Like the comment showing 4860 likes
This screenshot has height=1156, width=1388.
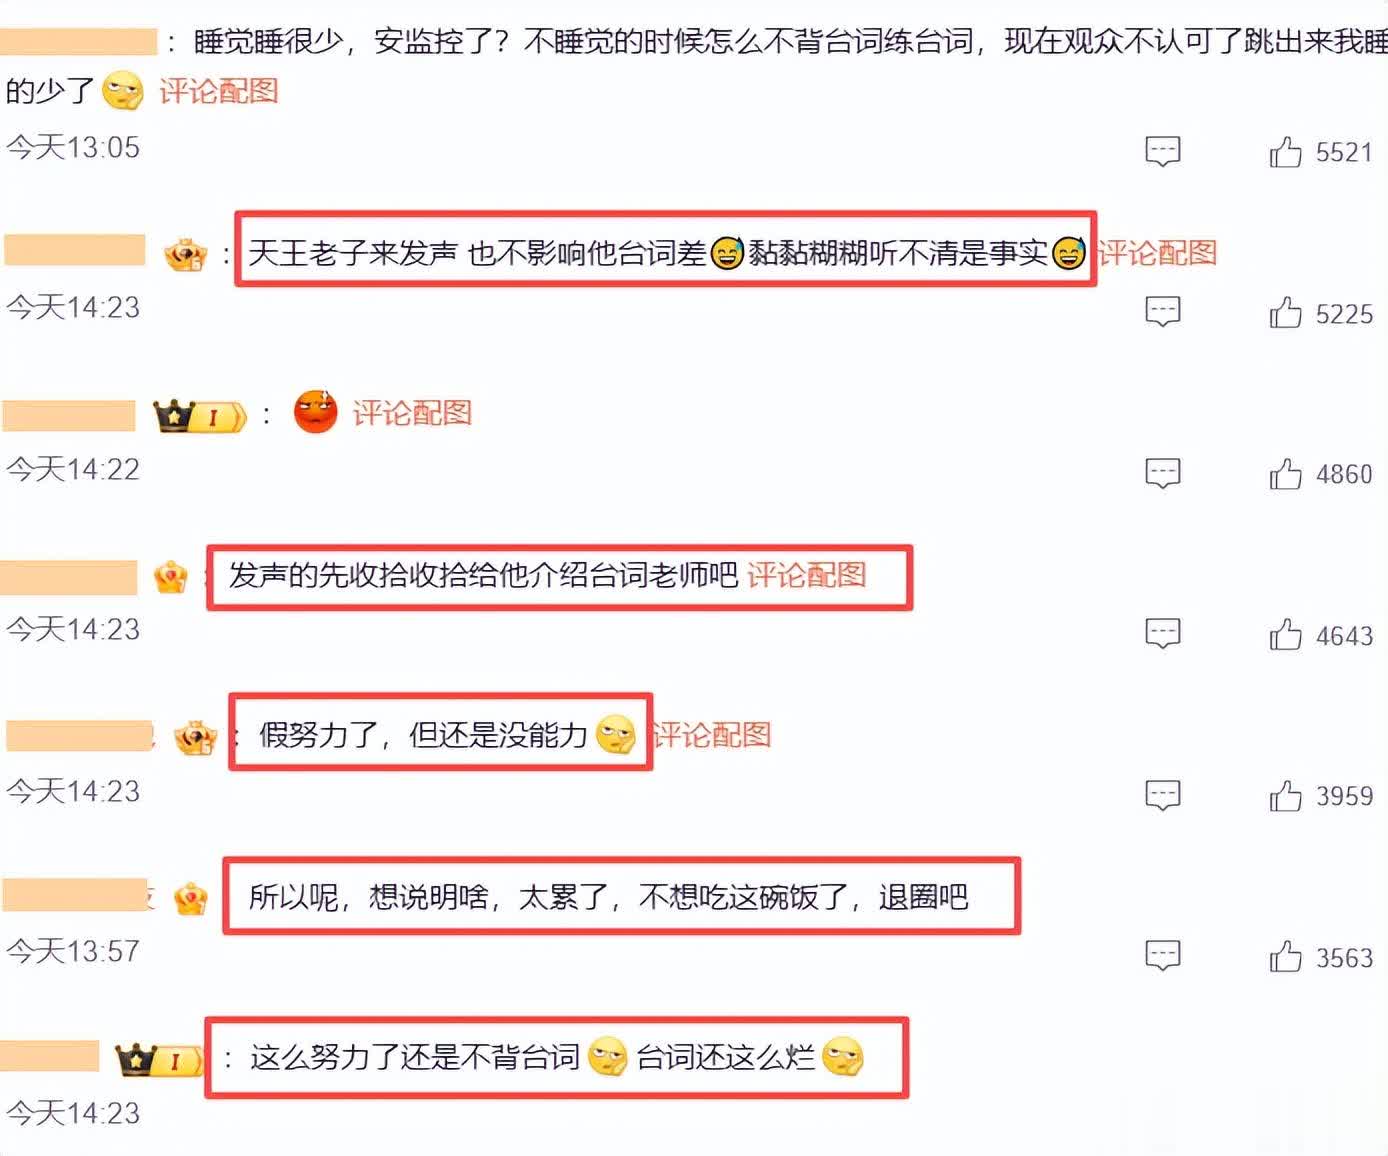(1285, 474)
